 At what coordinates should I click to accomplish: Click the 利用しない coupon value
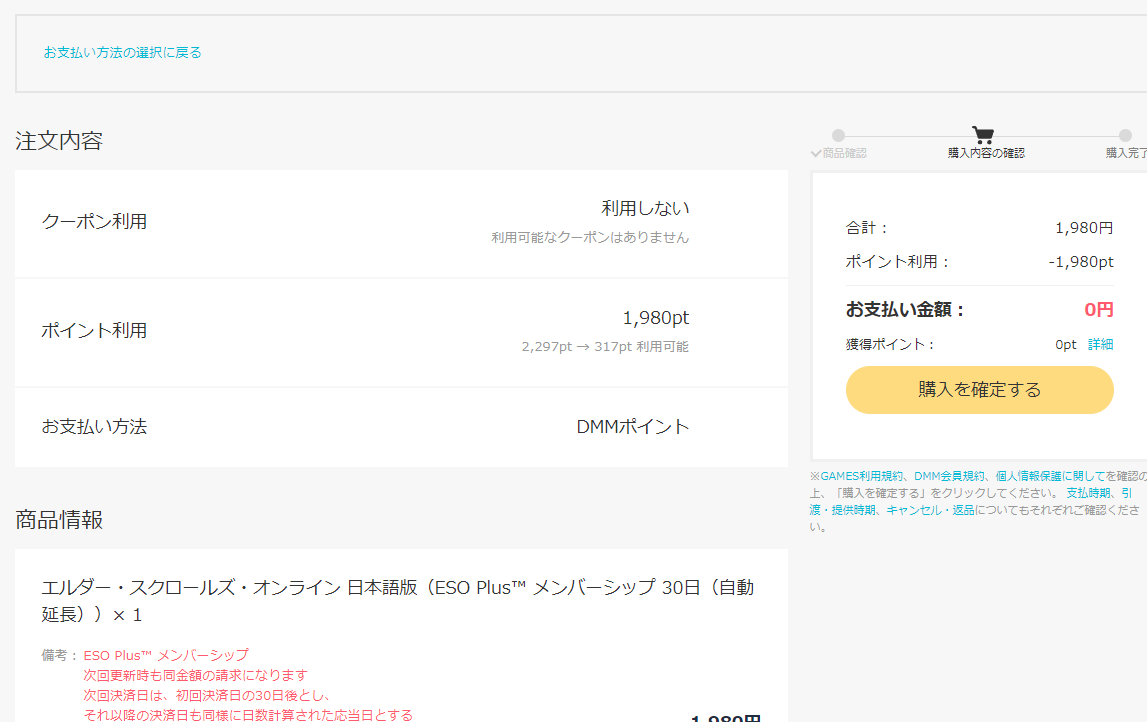645,208
